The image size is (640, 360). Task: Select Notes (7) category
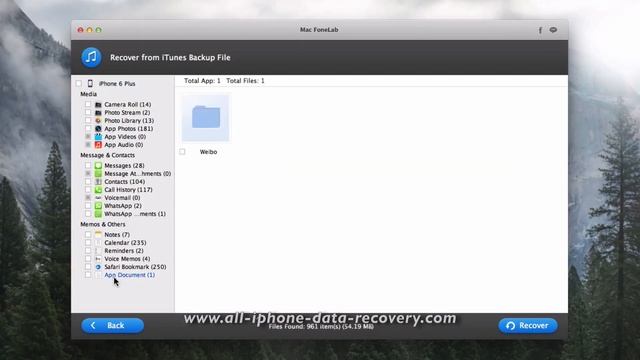point(117,235)
